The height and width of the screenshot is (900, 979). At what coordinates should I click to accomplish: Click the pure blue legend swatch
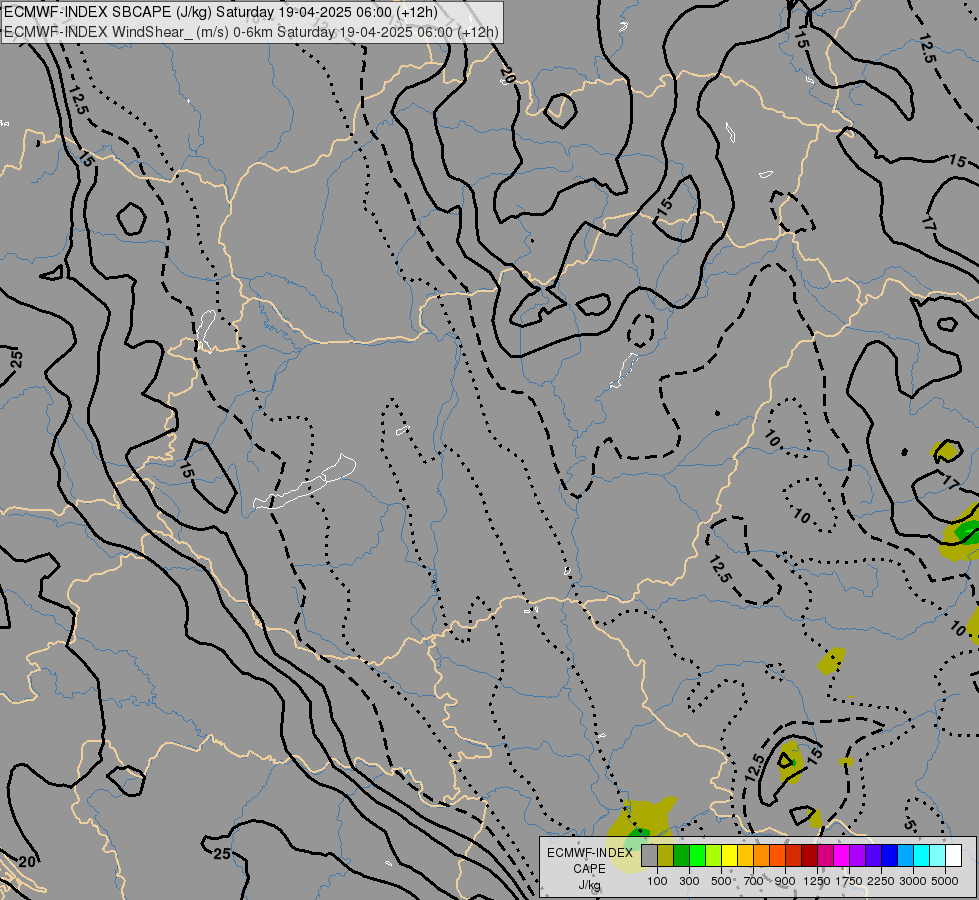[x=889, y=856]
